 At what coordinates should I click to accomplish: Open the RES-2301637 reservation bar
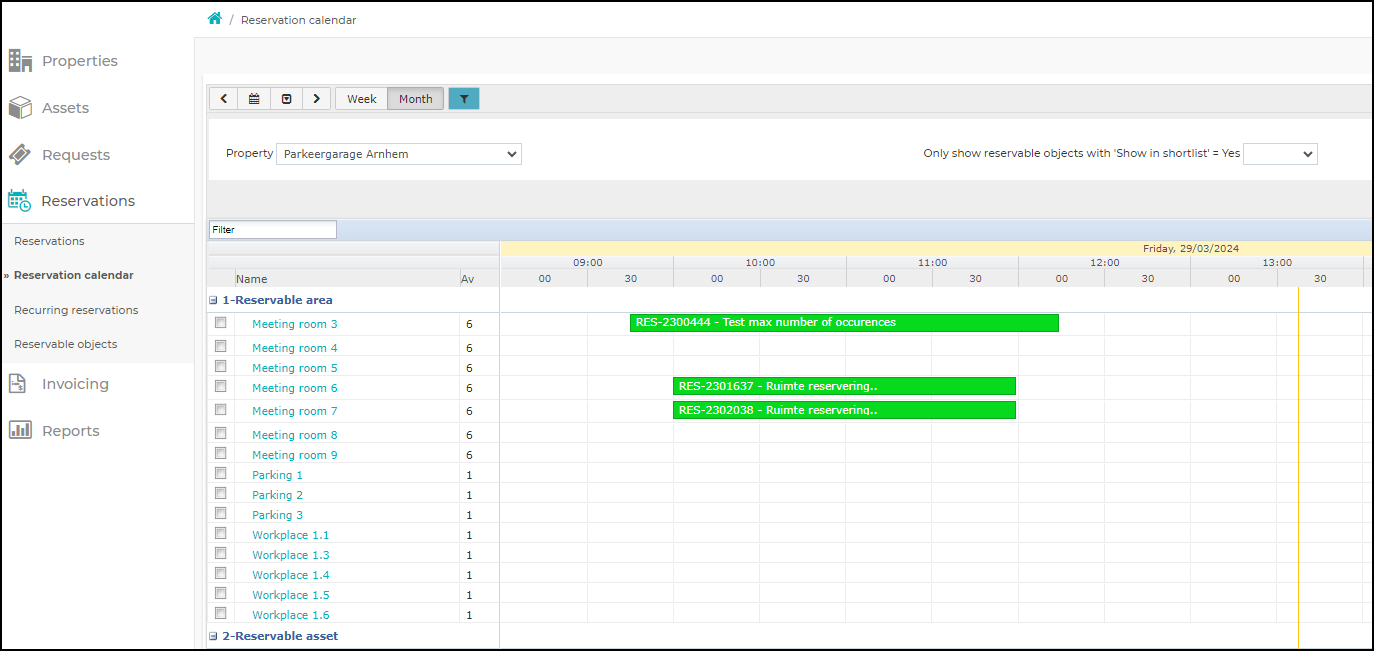pos(844,386)
